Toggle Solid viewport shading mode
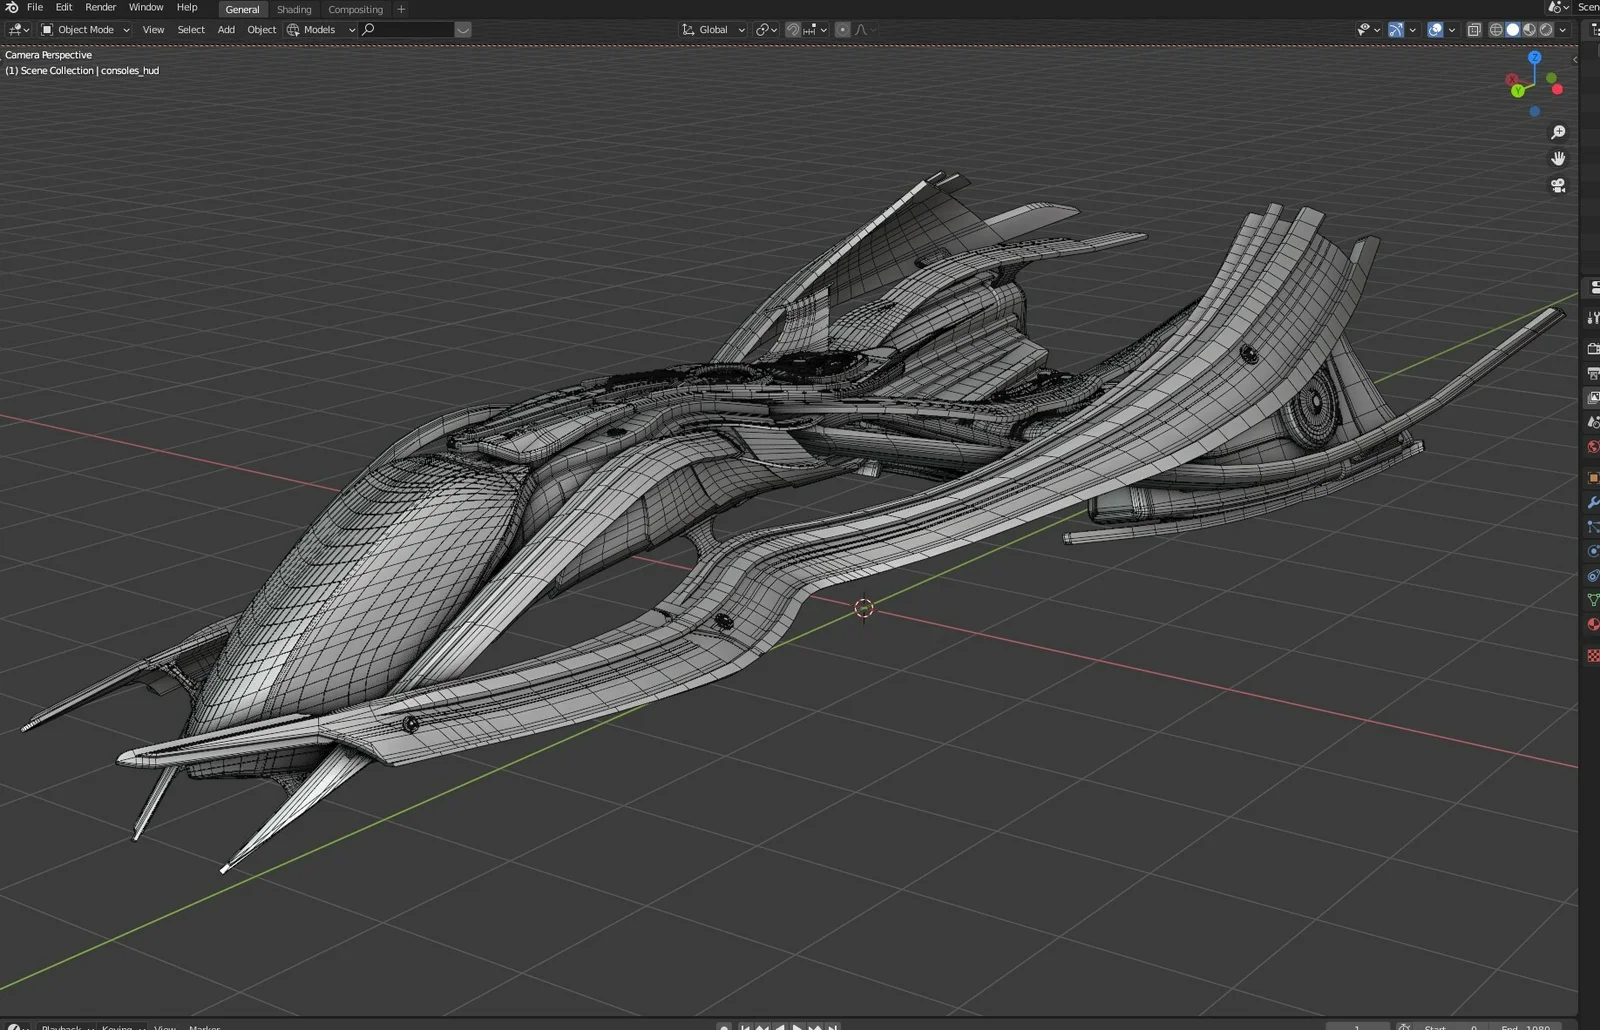1600x1030 pixels. click(x=1513, y=30)
